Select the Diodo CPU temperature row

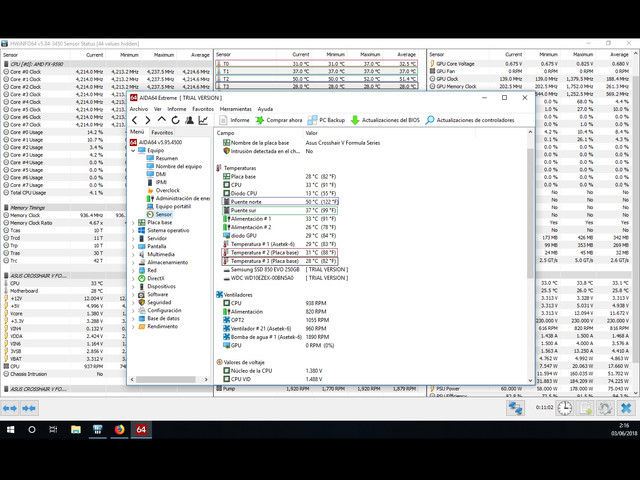coord(280,193)
